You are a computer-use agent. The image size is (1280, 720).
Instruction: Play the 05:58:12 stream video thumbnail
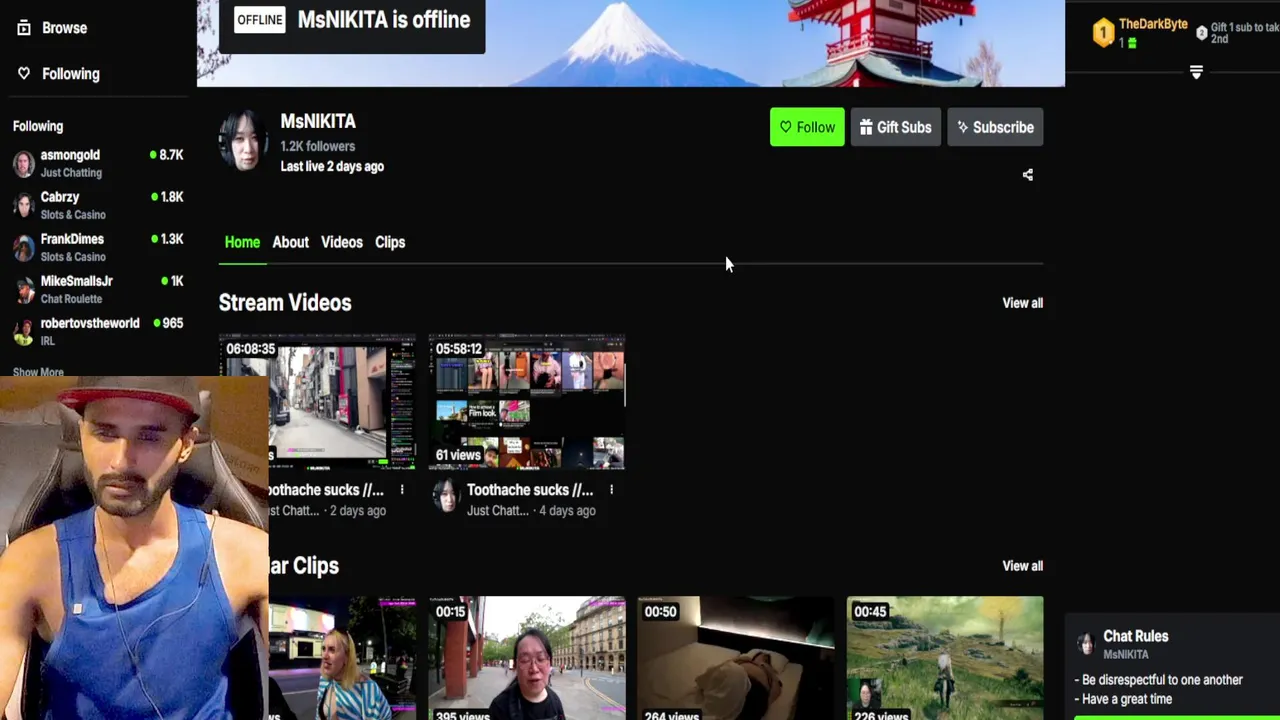point(527,402)
